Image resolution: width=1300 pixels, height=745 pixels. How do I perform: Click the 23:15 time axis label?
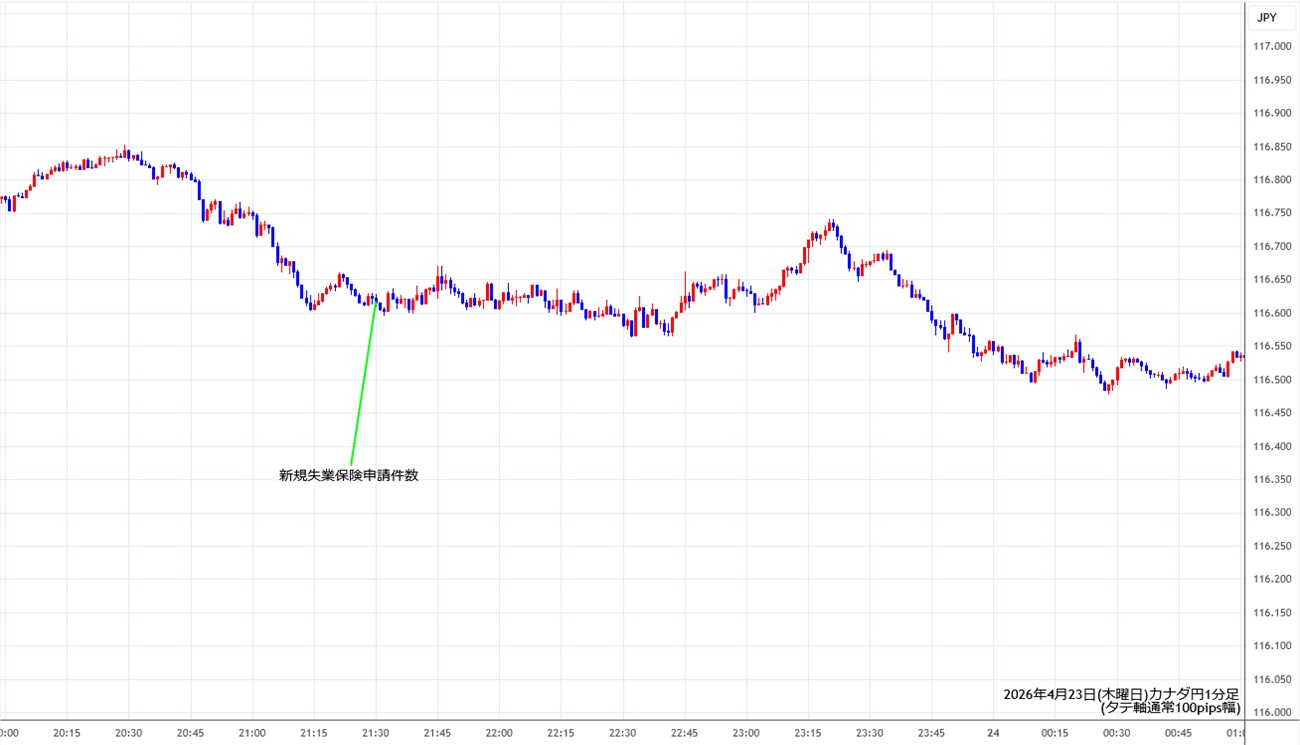tap(808, 733)
